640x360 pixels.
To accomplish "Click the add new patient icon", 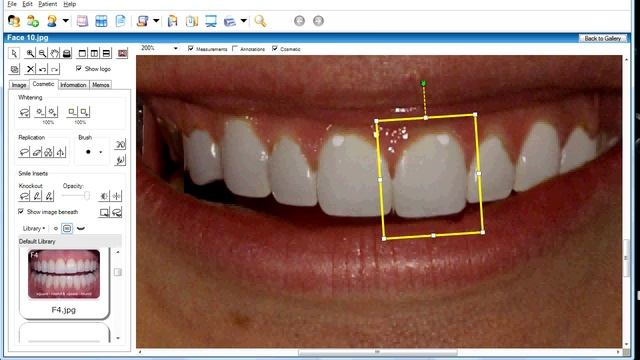I will coord(33,20).
